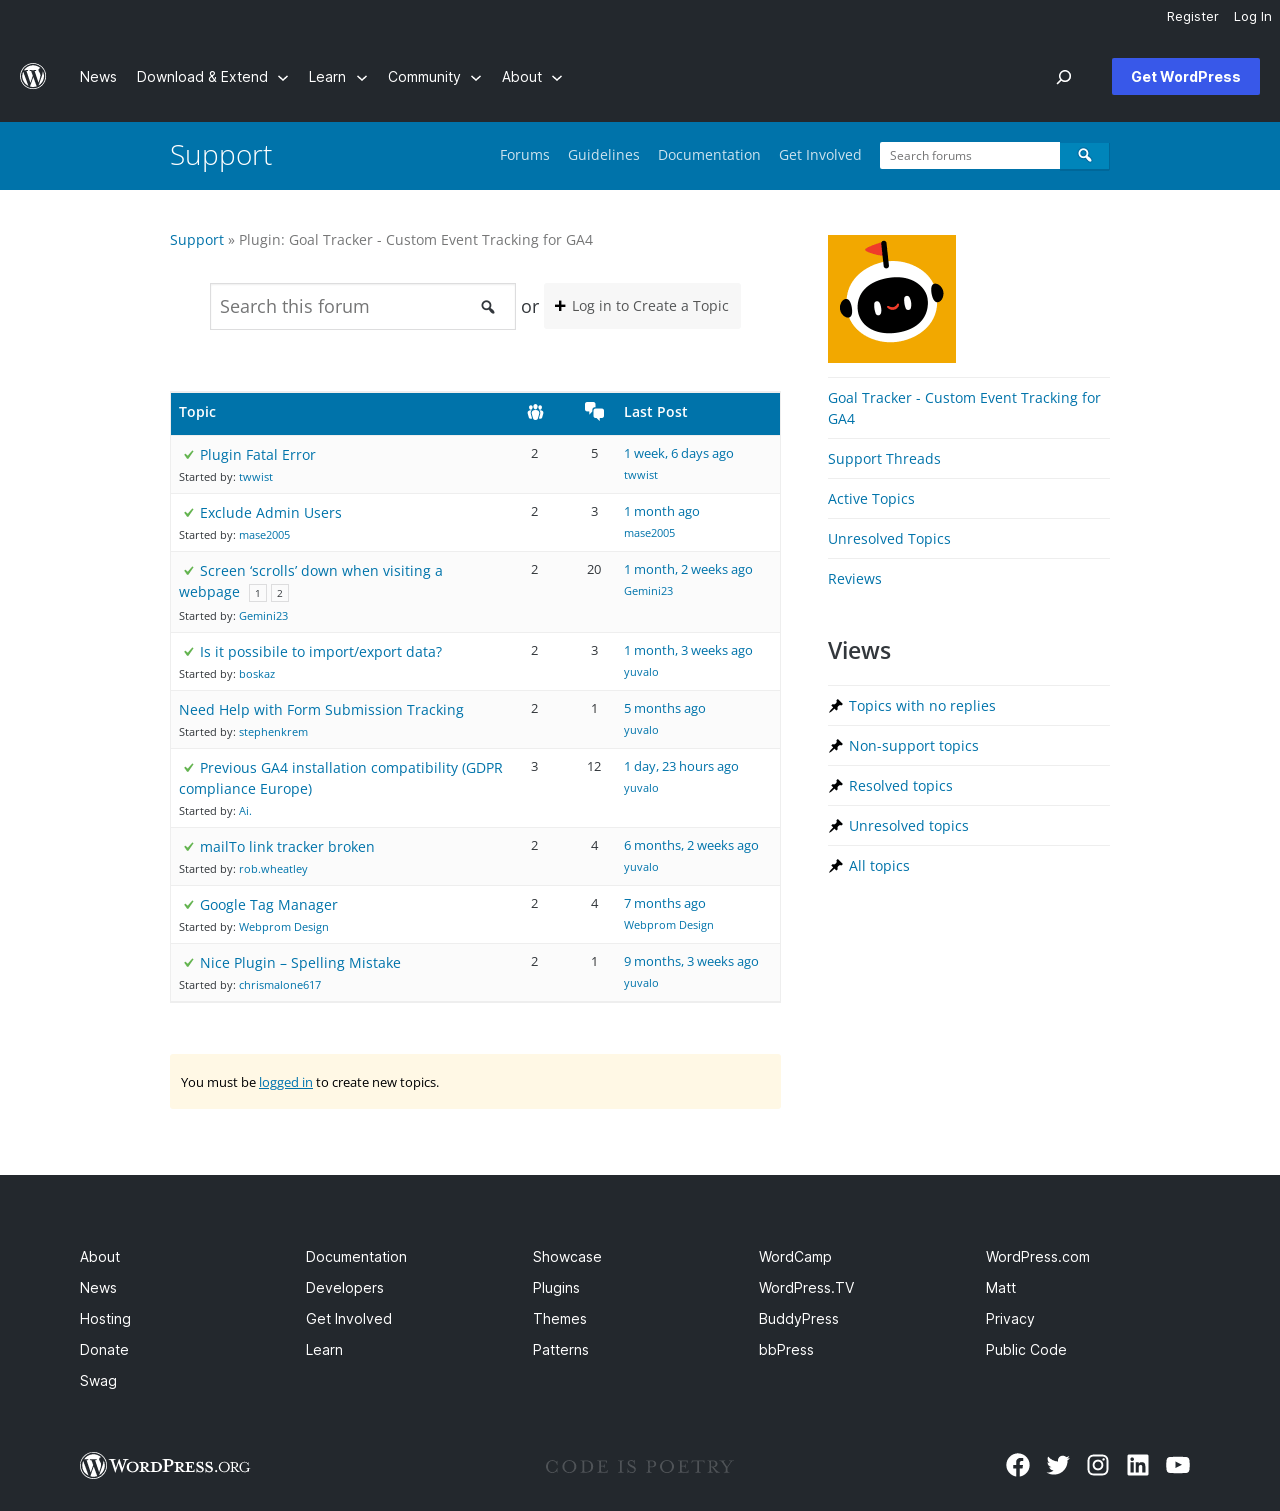The image size is (1280, 1511).
Task: Go to page 2 of Screen scrolls topic
Action: point(280,593)
